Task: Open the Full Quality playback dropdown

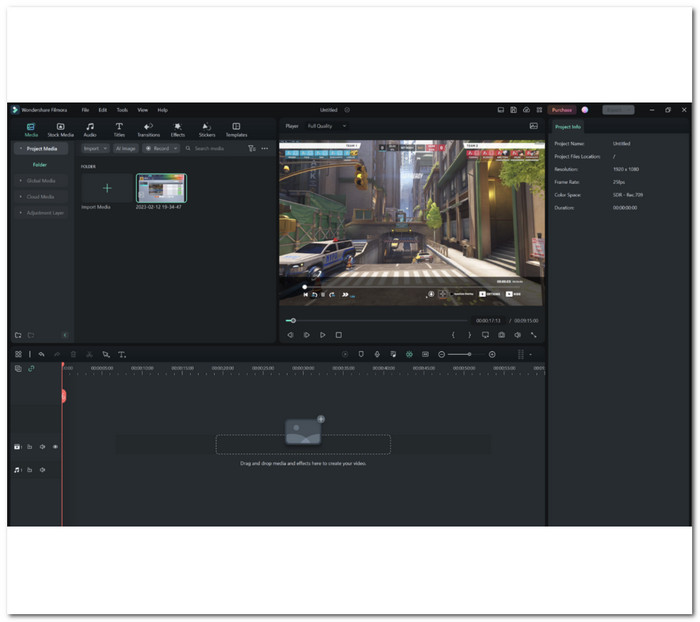Action: 327,126
